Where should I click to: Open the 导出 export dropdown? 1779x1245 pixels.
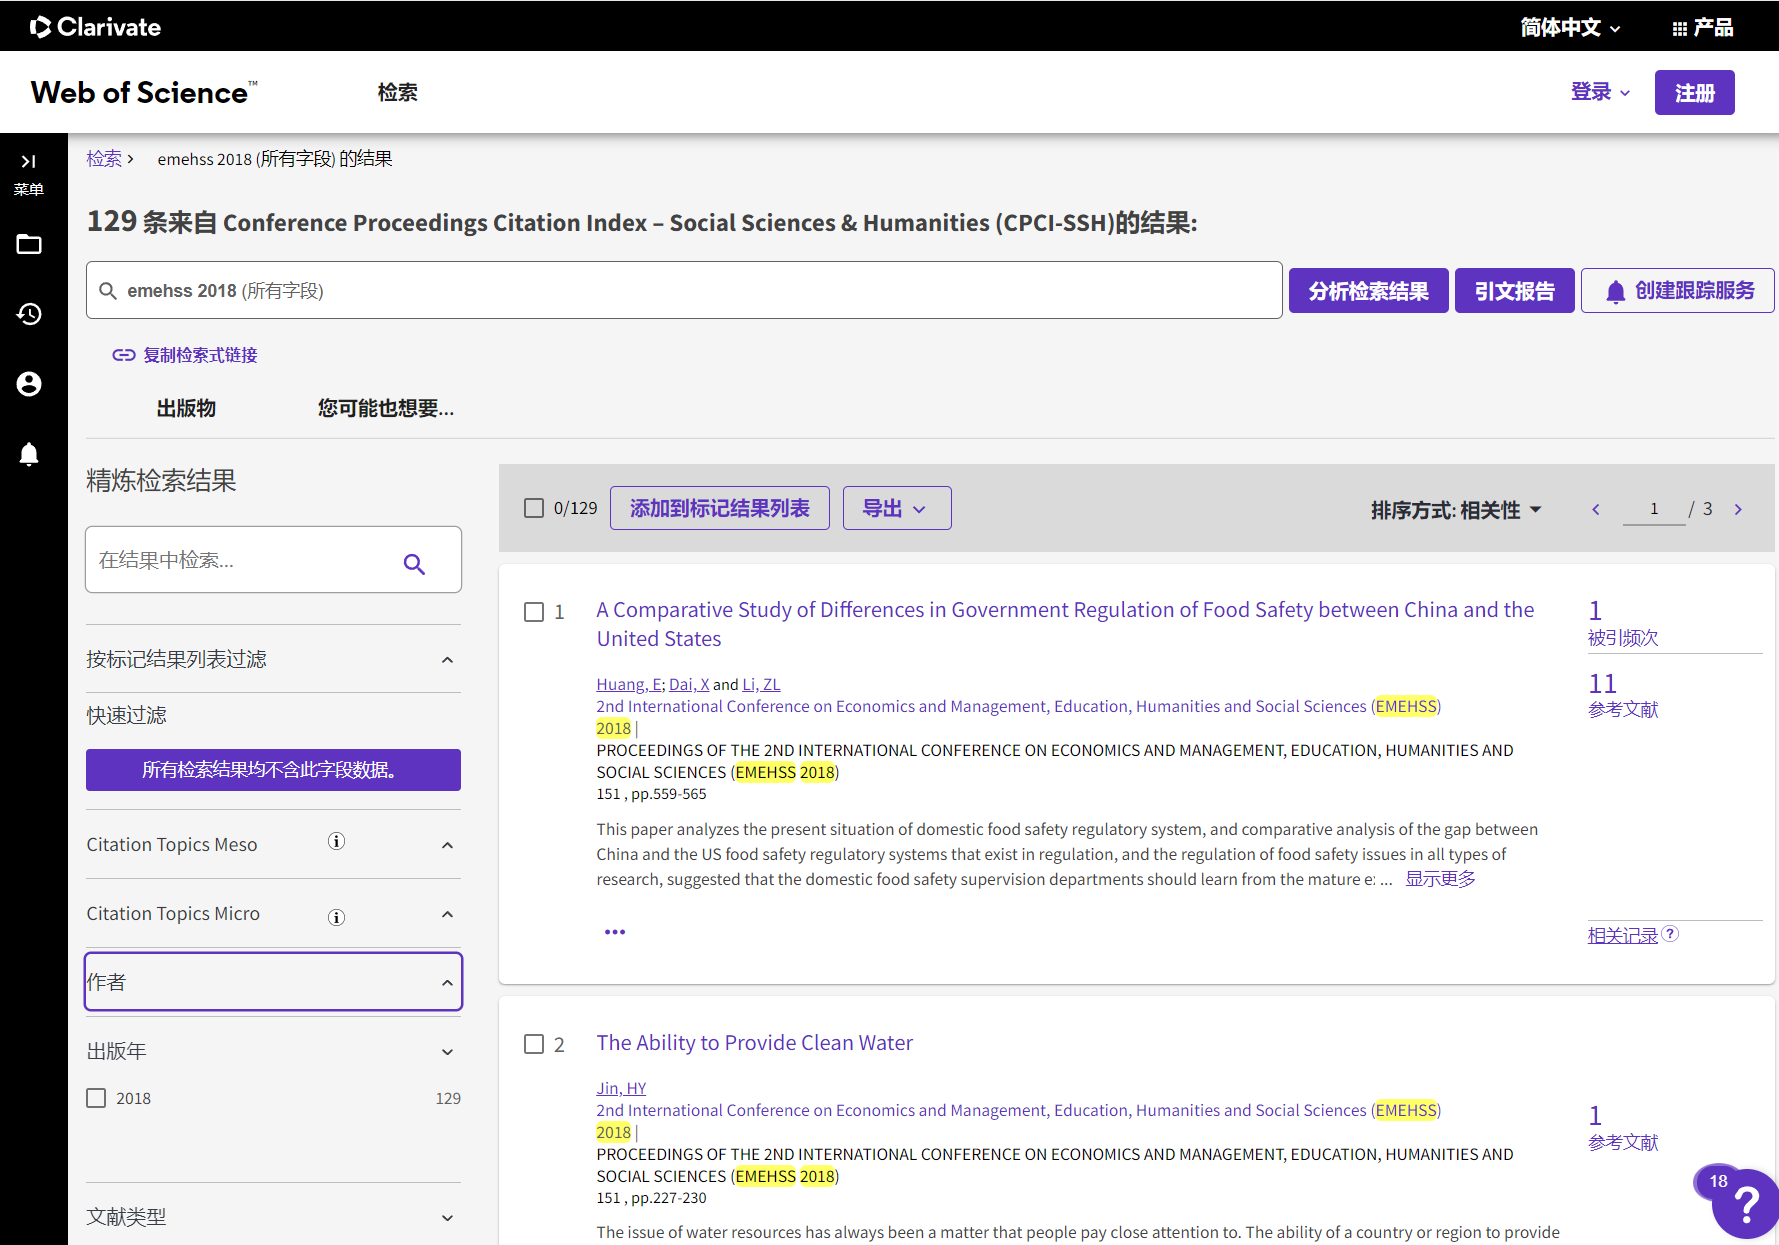click(897, 508)
